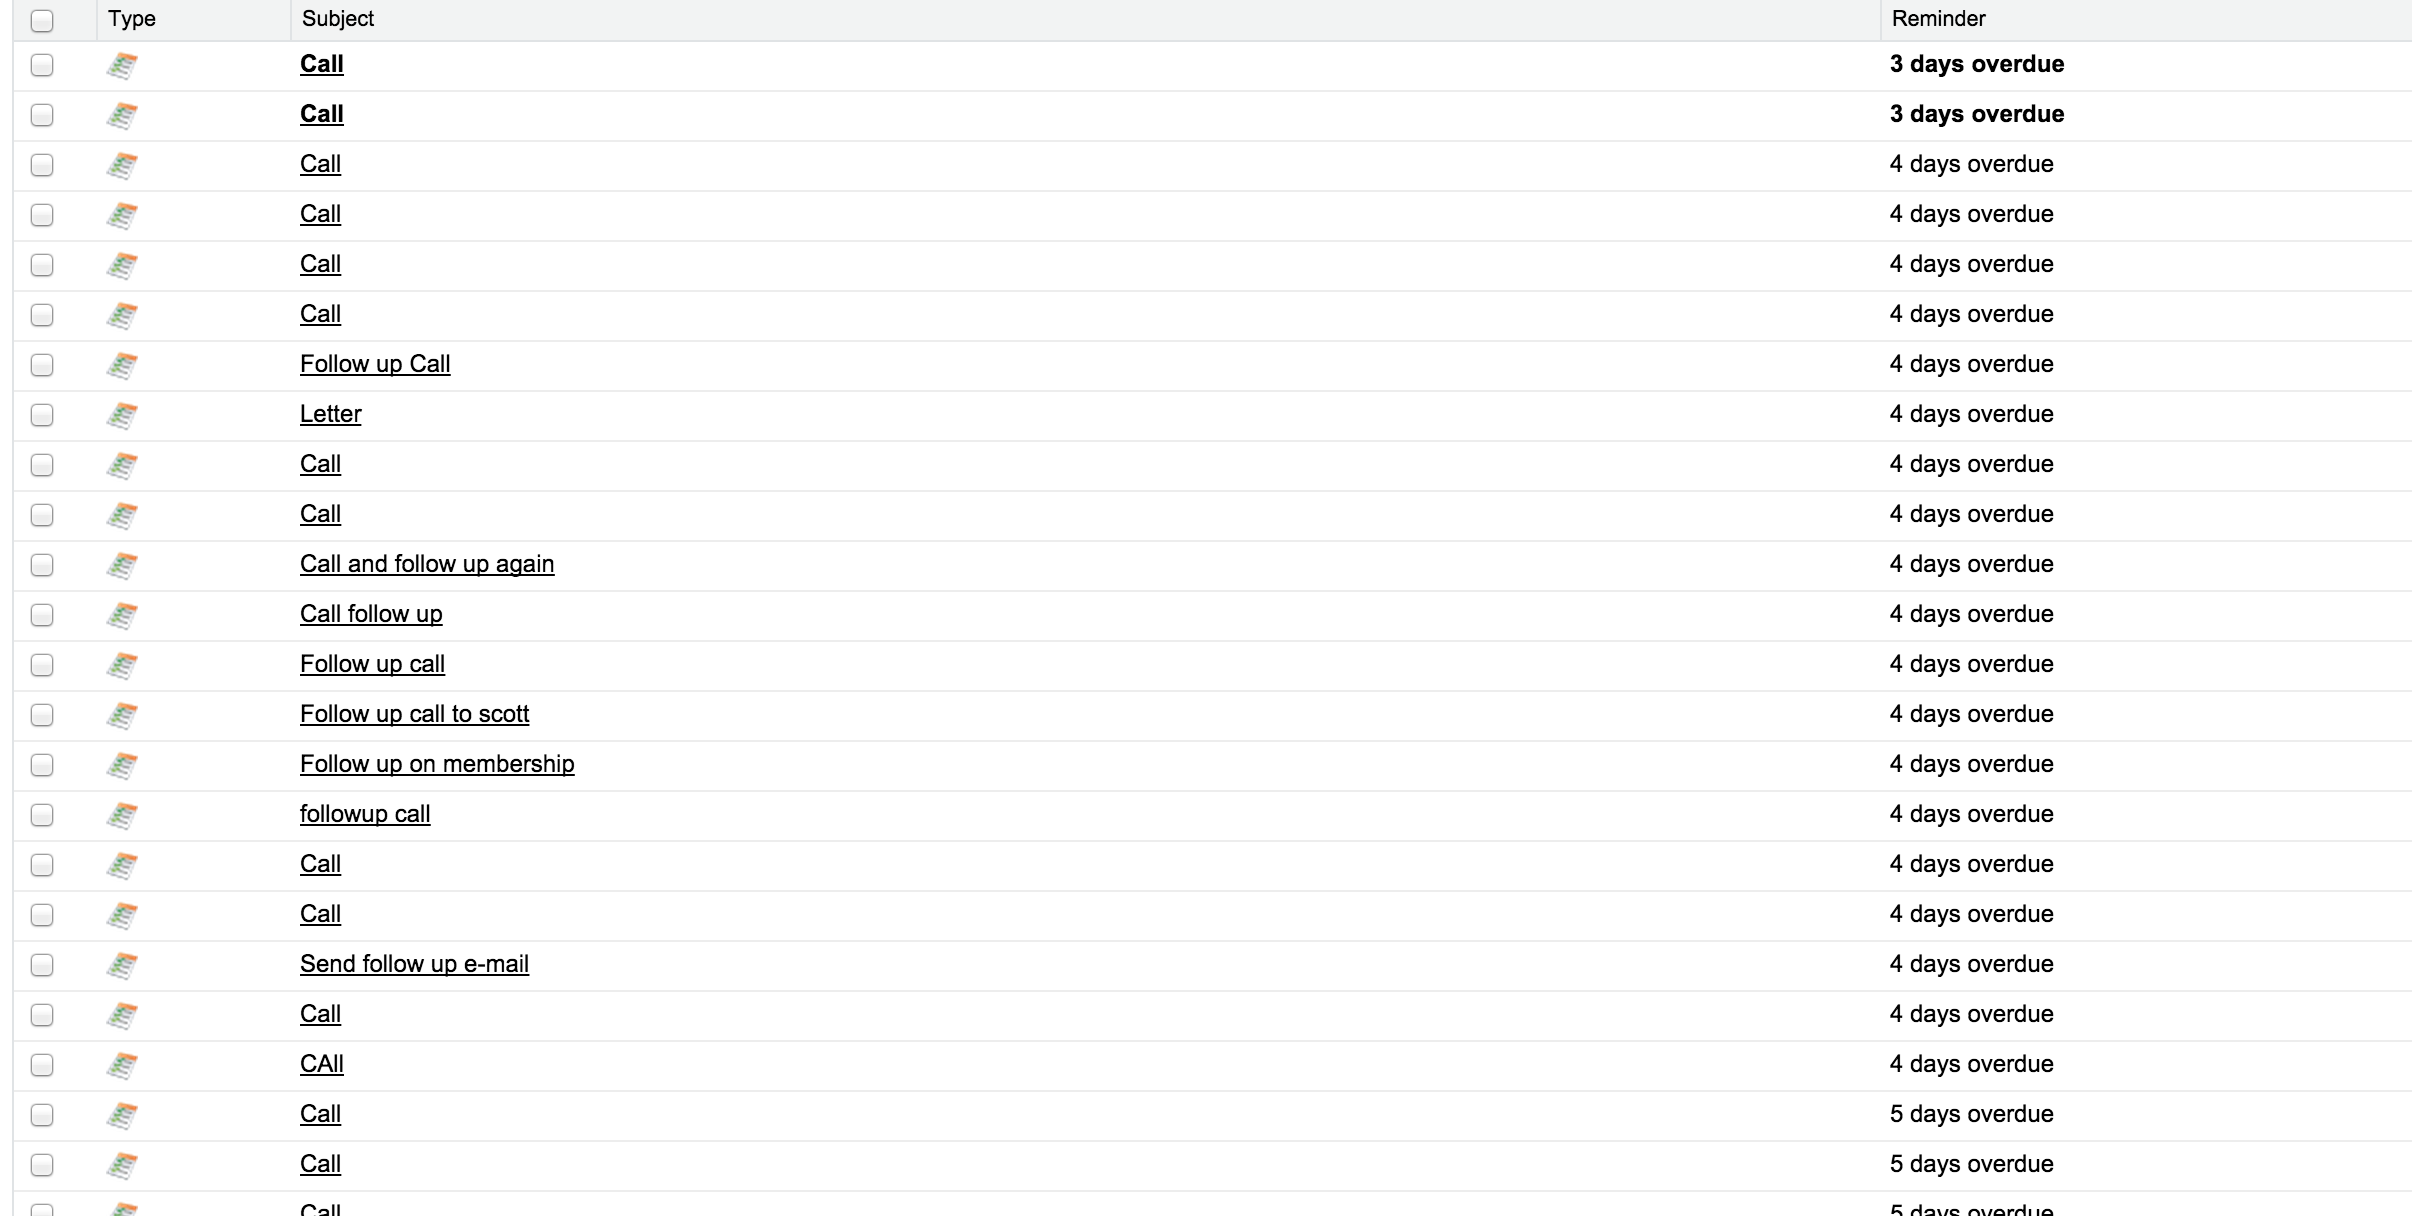The image size is (2412, 1216).
Task: Open the Send follow up e-mail link
Action: [414, 964]
